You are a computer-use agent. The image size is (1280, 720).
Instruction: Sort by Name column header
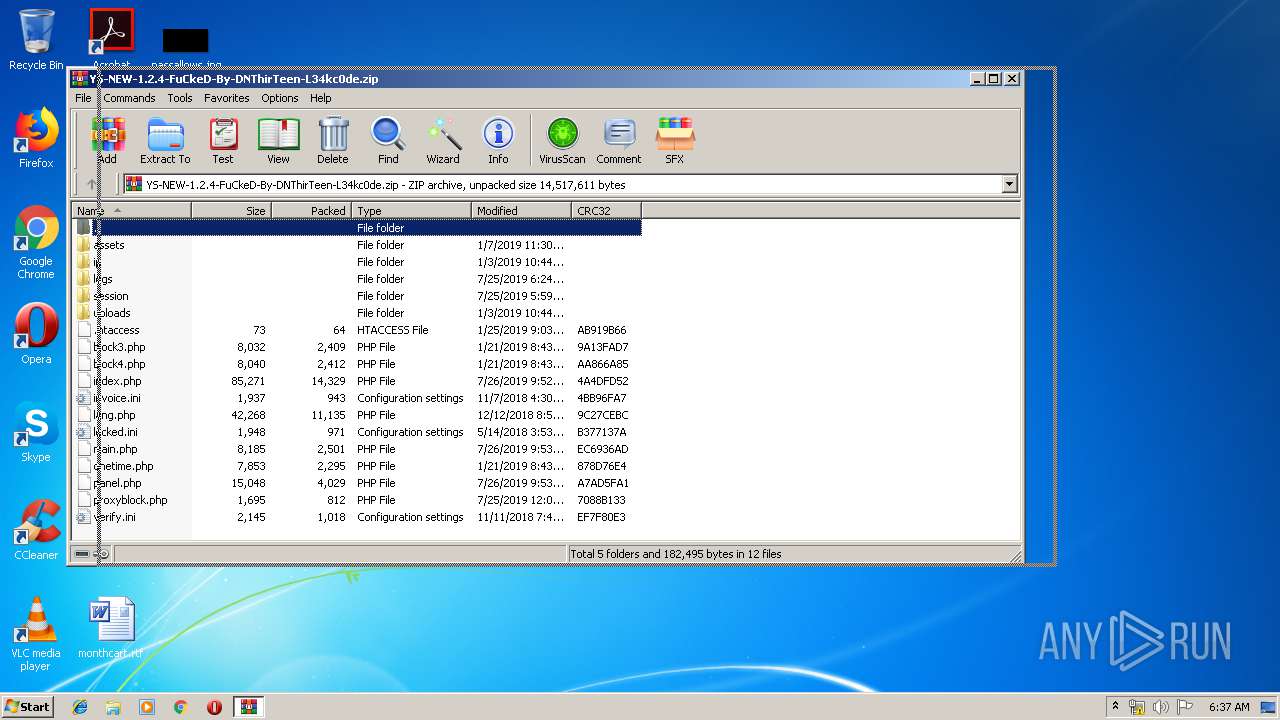(x=131, y=211)
